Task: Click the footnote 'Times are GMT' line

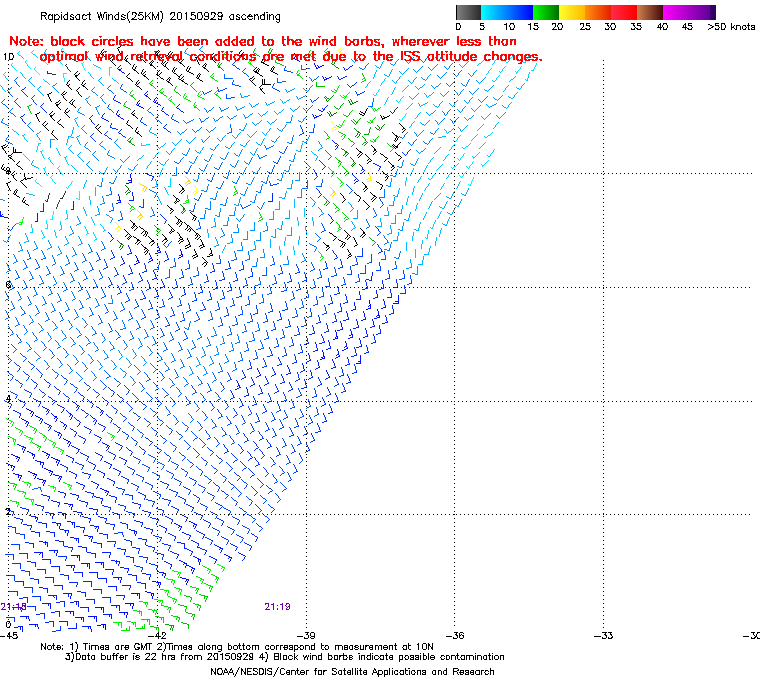Action: click(237, 646)
